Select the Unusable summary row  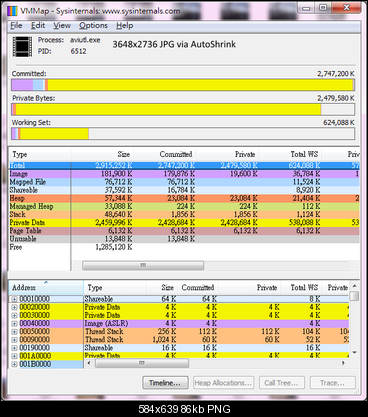(x=184, y=239)
